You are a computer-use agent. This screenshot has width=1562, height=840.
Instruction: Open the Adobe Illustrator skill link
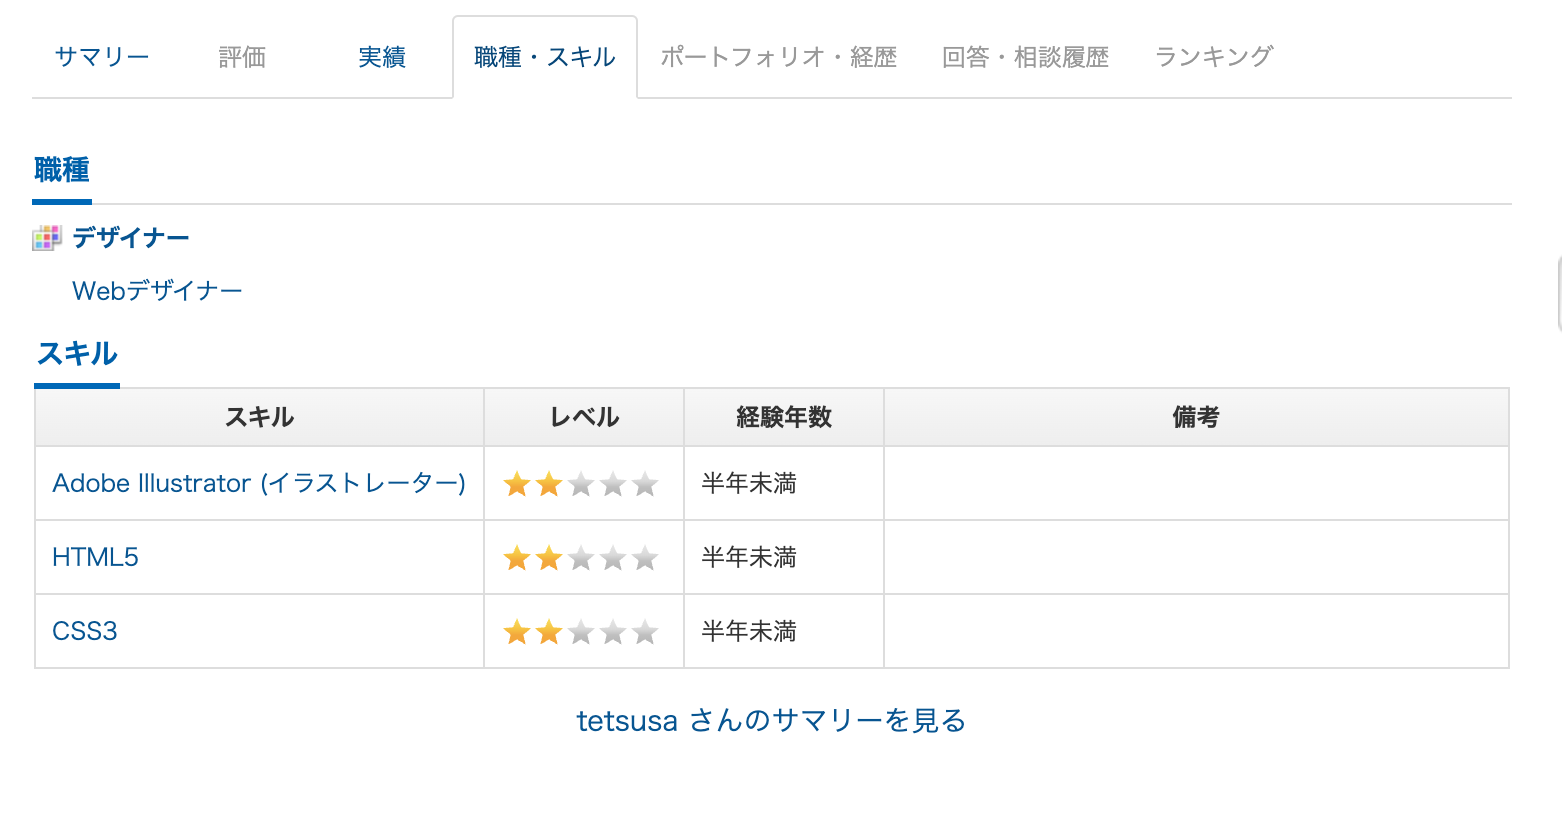click(x=259, y=484)
